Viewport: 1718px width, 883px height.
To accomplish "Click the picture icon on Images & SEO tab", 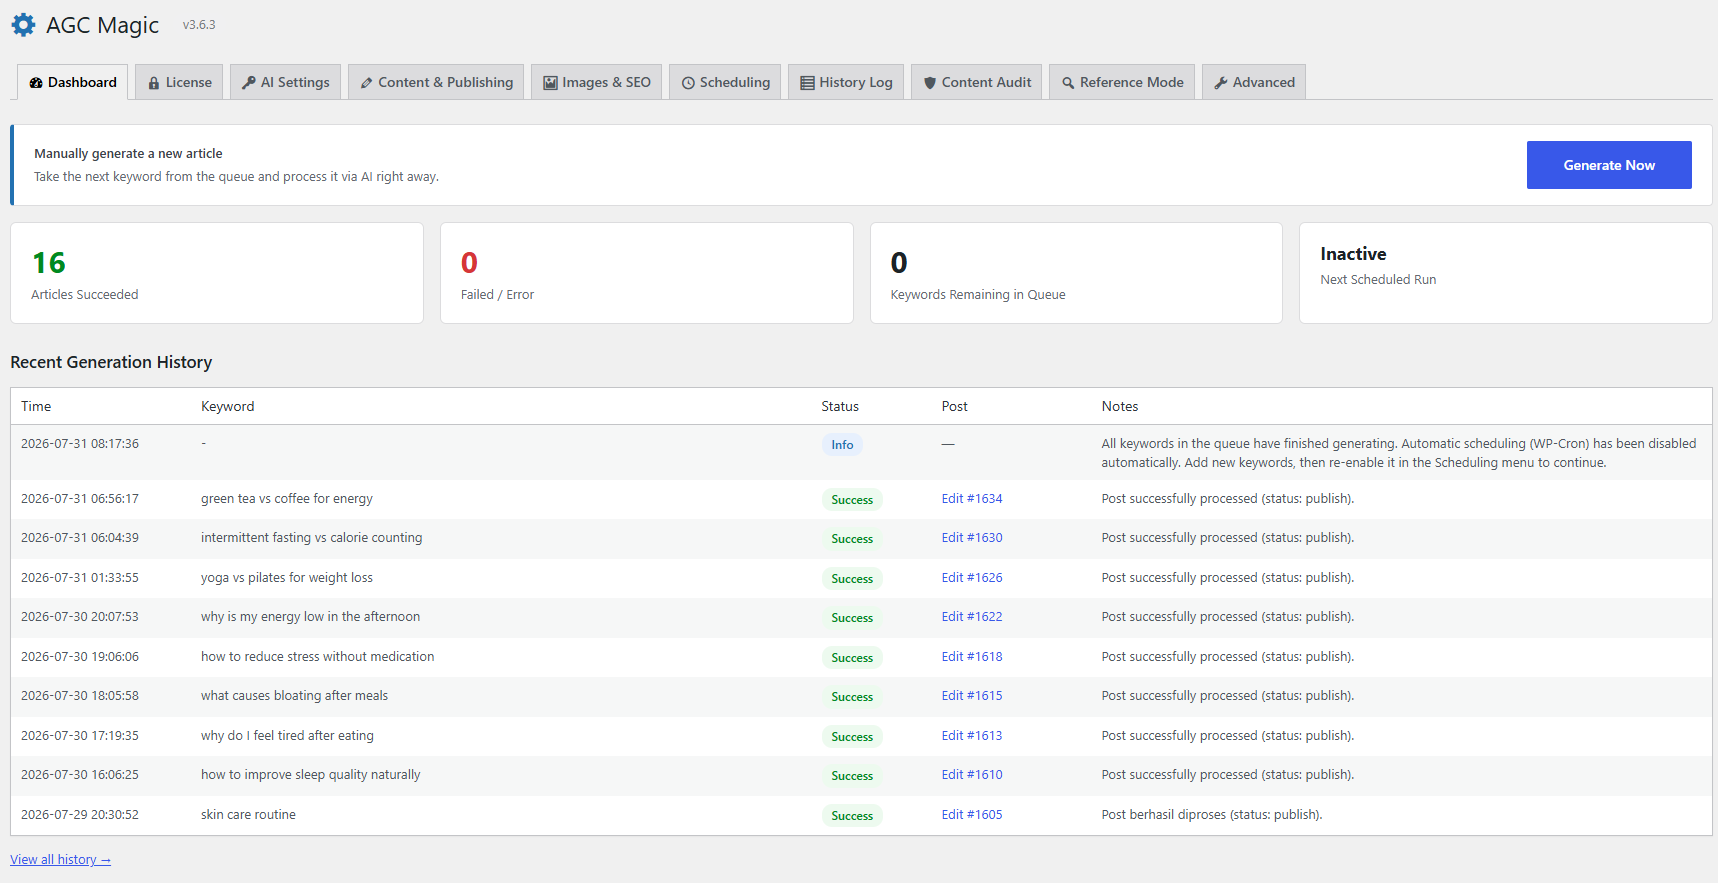I will pyautogui.click(x=550, y=83).
